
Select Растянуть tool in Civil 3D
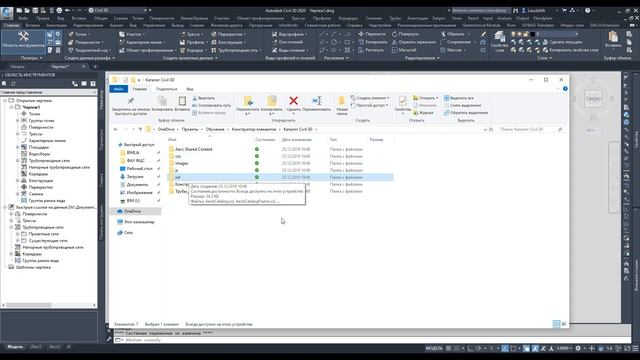coord(371,50)
